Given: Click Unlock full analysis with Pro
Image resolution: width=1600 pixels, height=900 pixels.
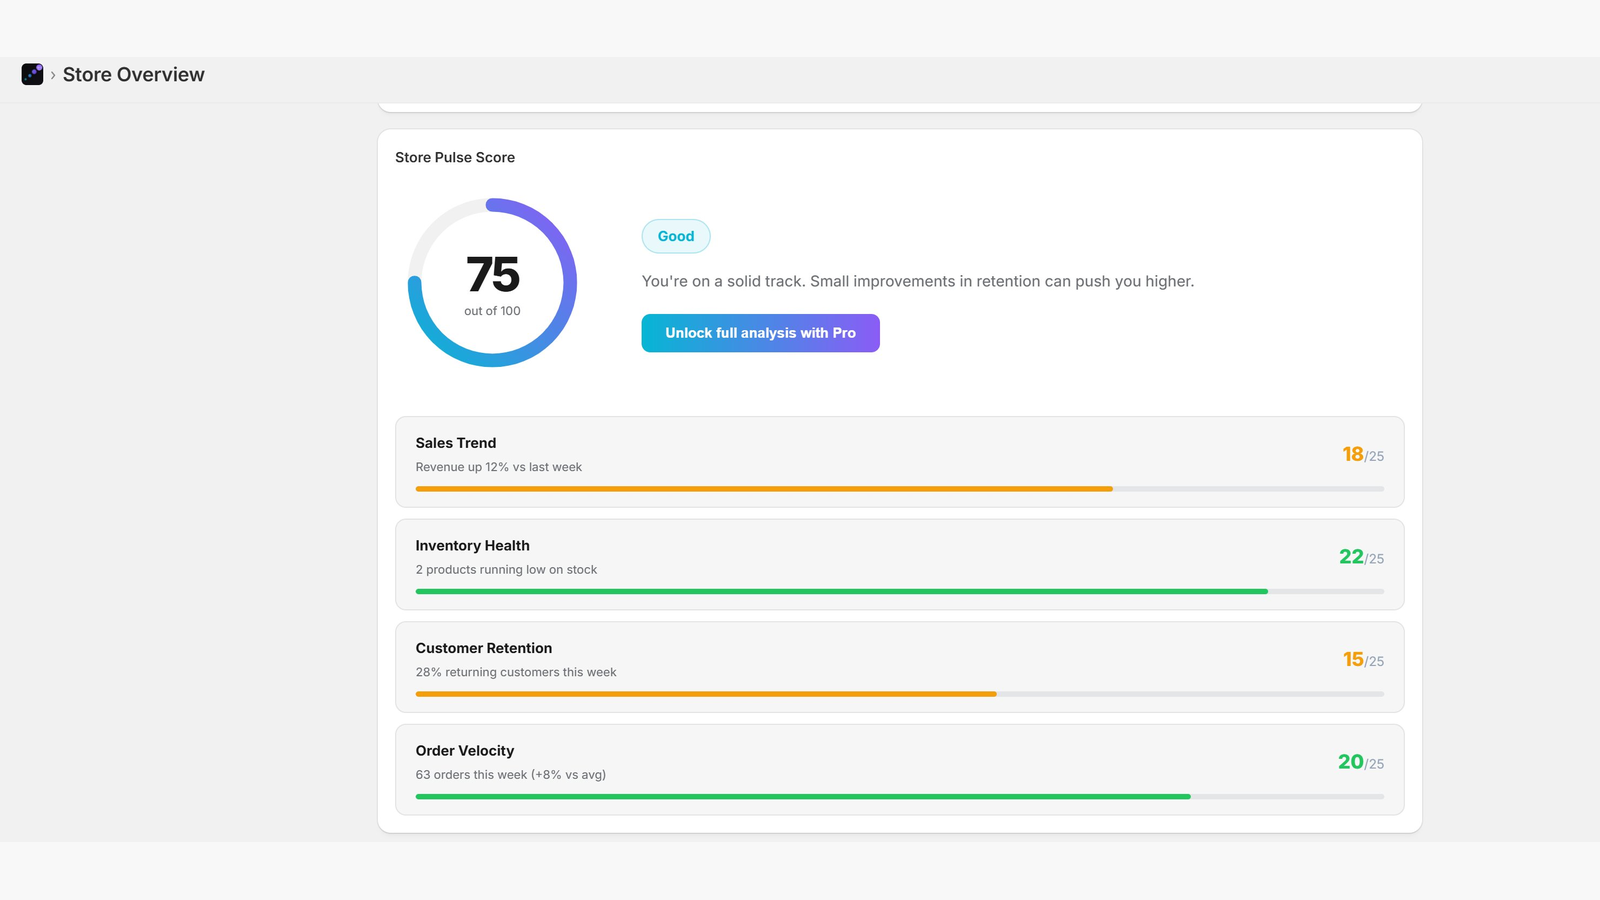Looking at the screenshot, I should 760,333.
